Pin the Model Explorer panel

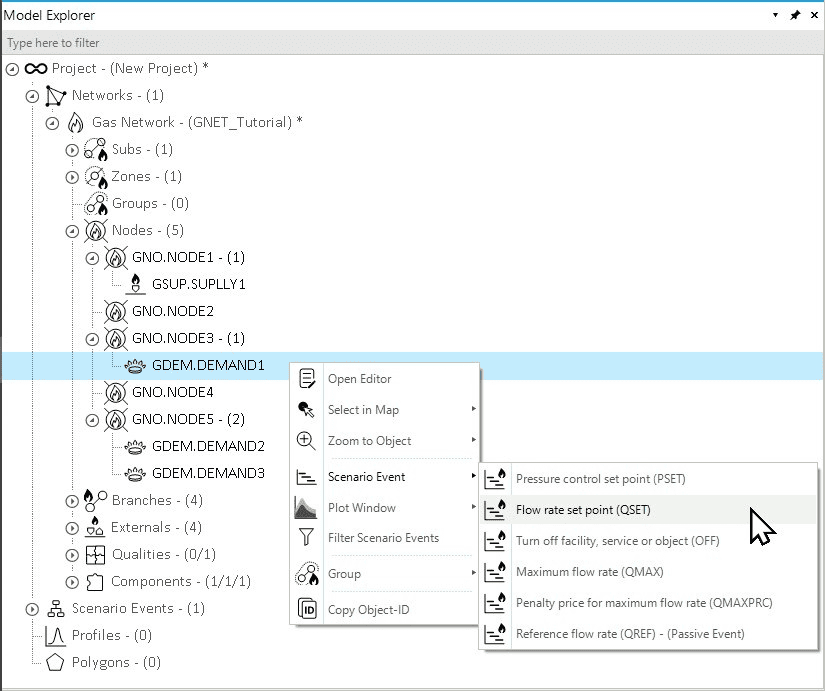pyautogui.click(x=795, y=16)
